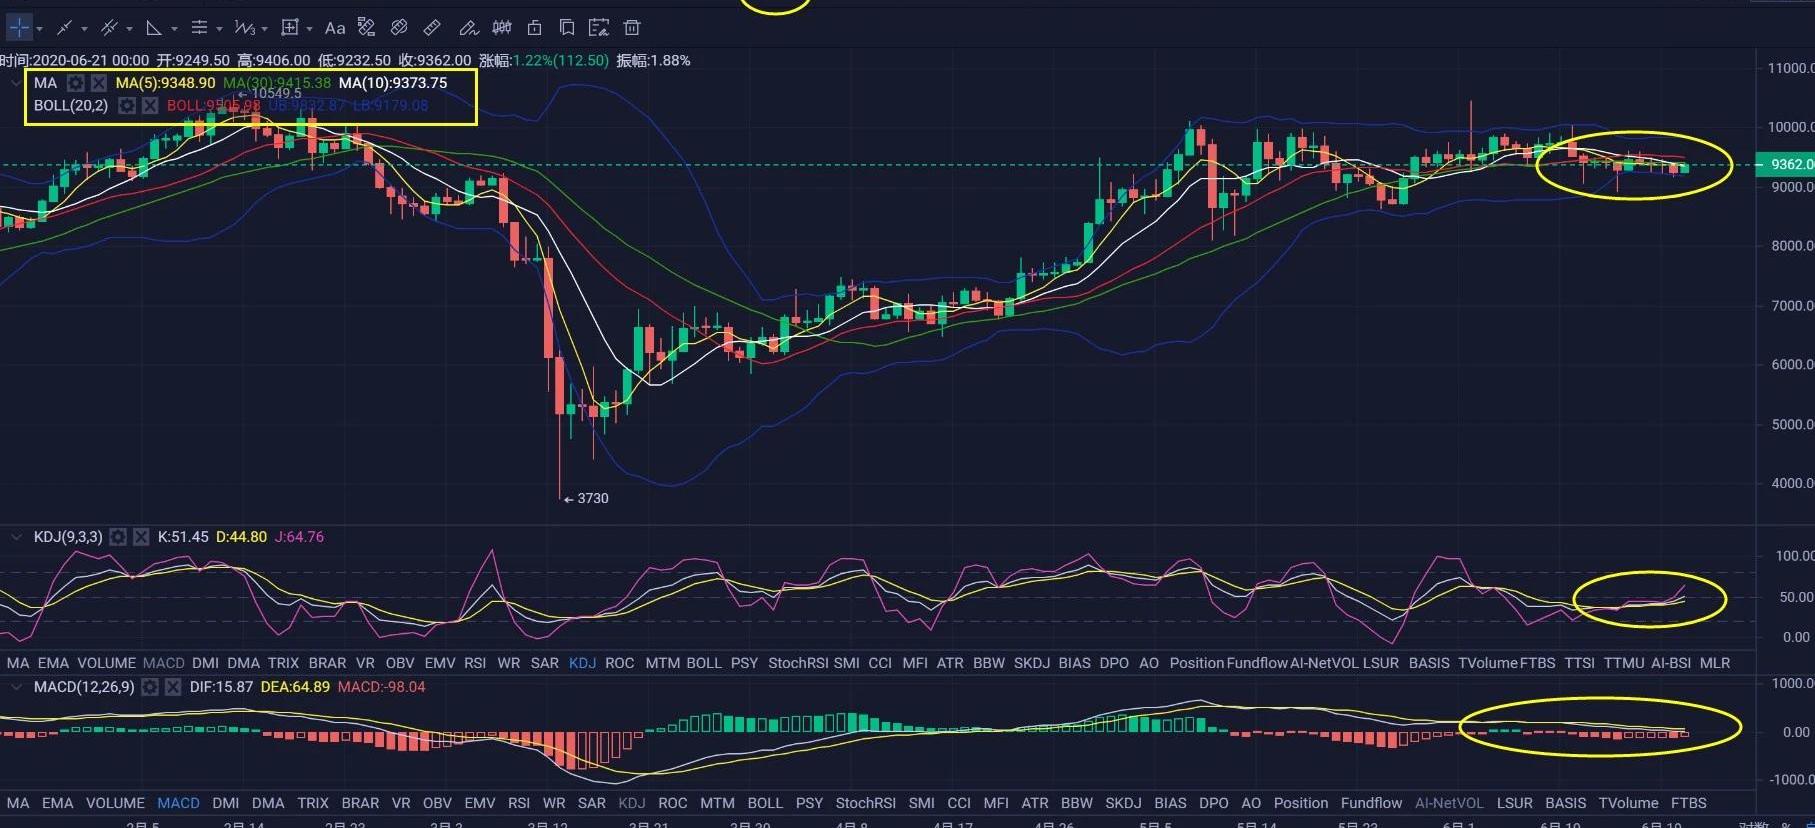Expand the trend line tool dropdown arrow
The width and height of the screenshot is (1815, 828).
click(84, 29)
